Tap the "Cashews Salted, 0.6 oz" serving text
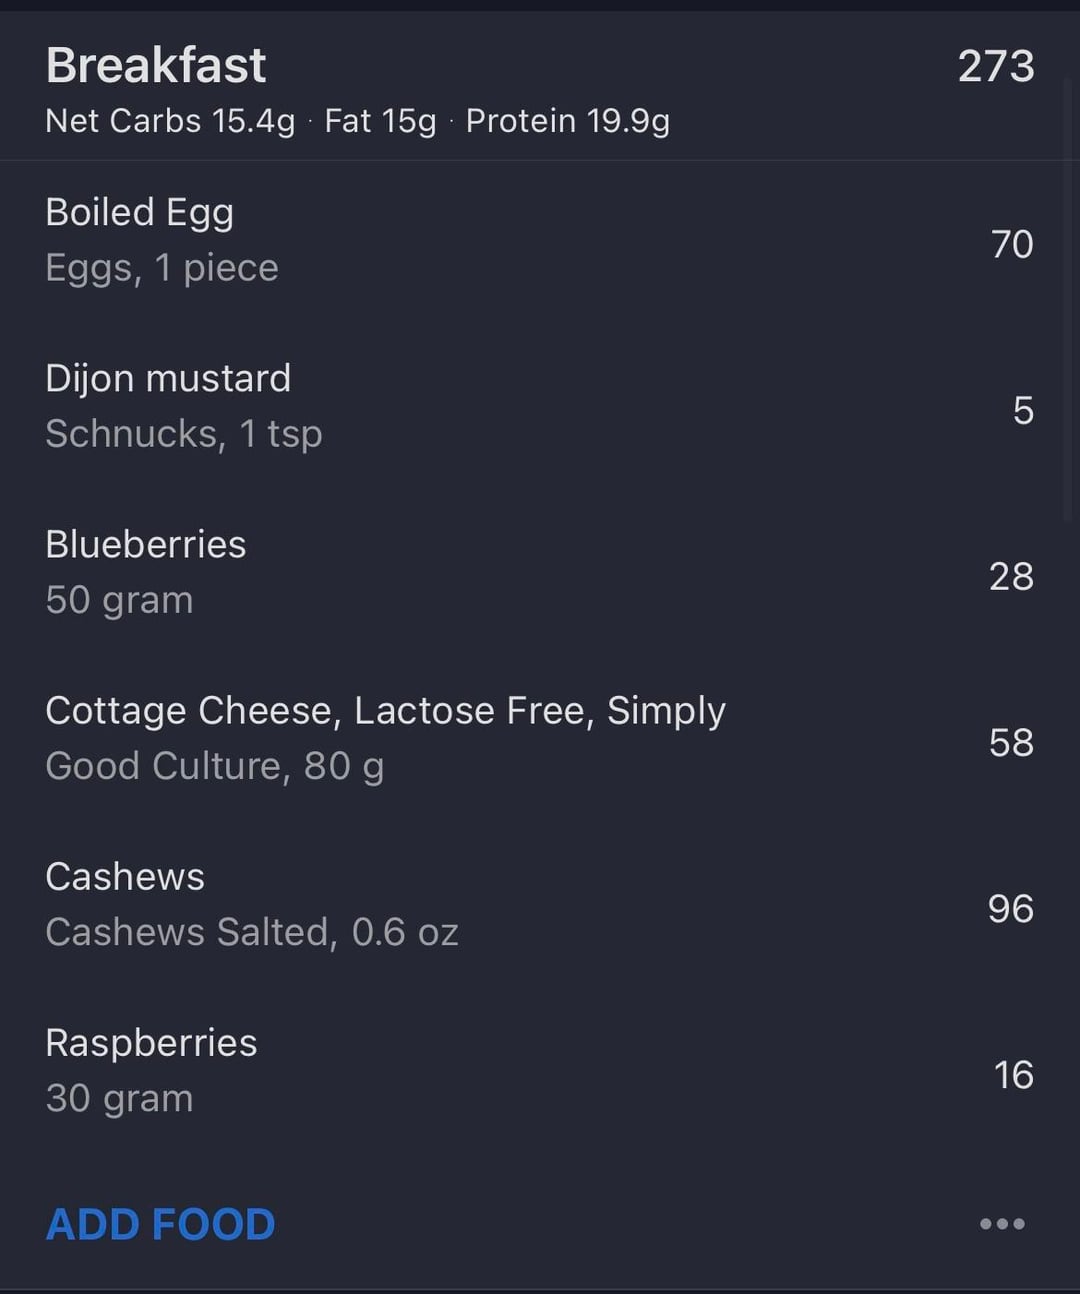 [252, 932]
